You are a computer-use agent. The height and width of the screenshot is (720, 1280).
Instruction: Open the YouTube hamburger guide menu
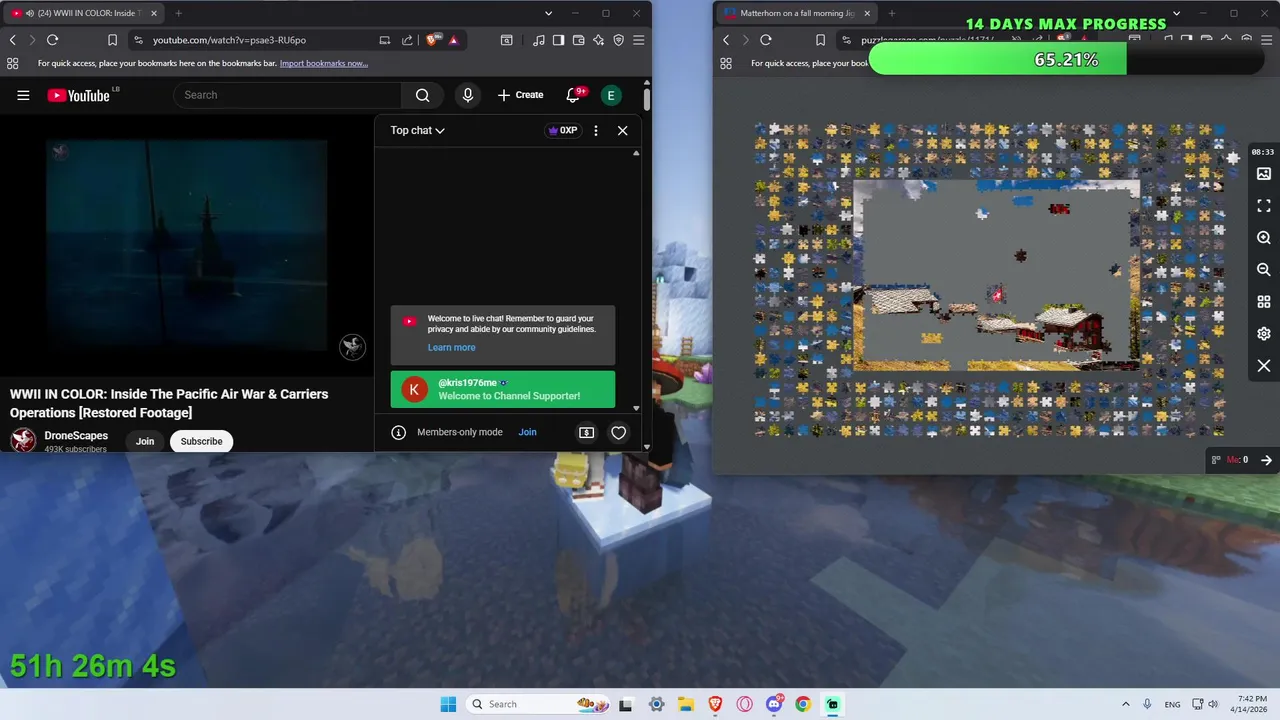tap(23, 95)
